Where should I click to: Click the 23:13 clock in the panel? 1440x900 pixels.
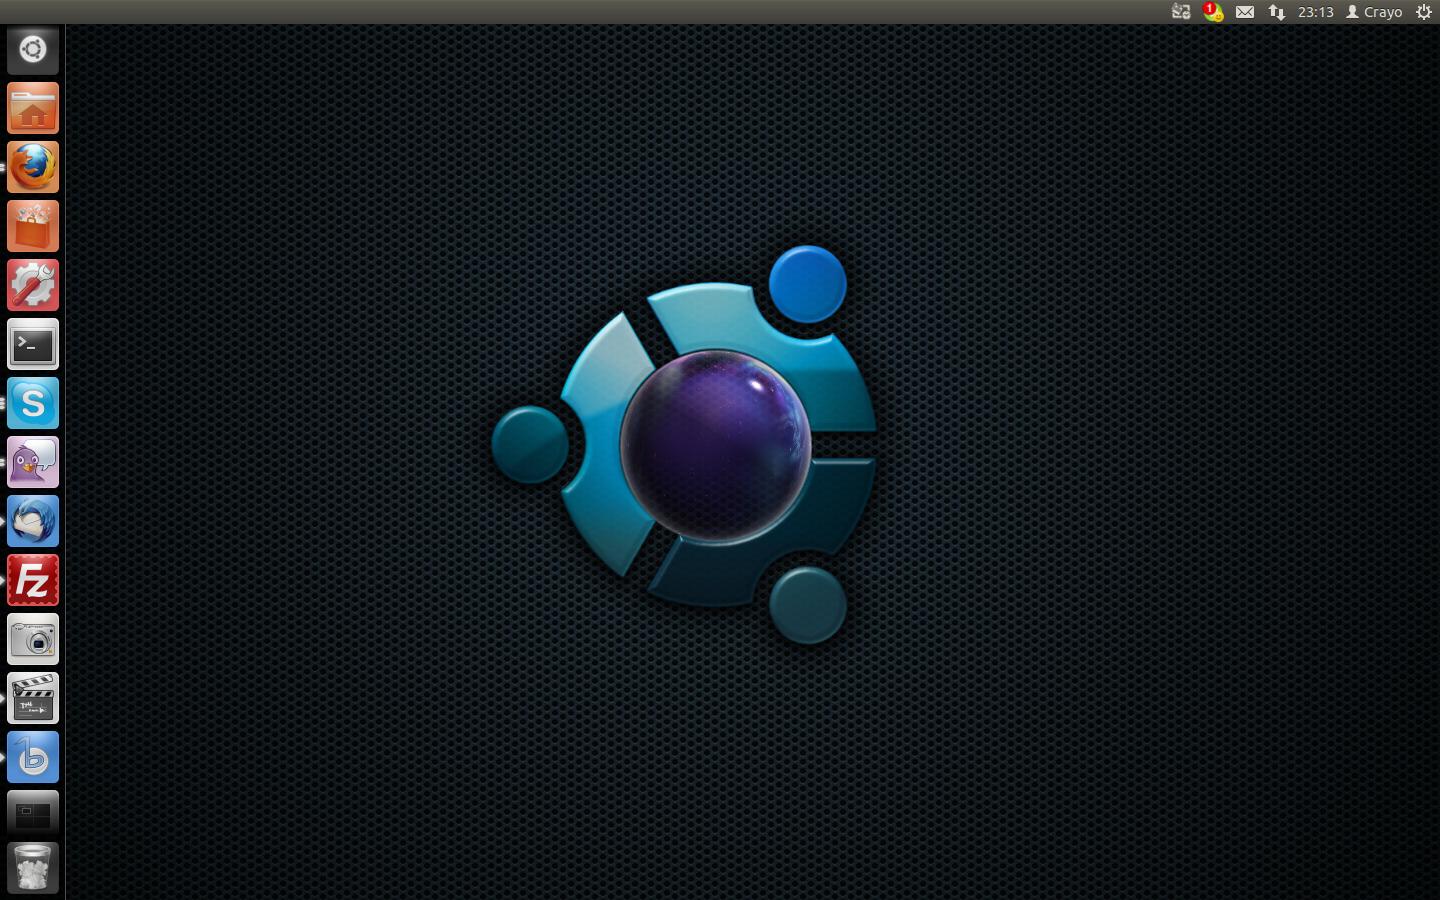point(1315,12)
